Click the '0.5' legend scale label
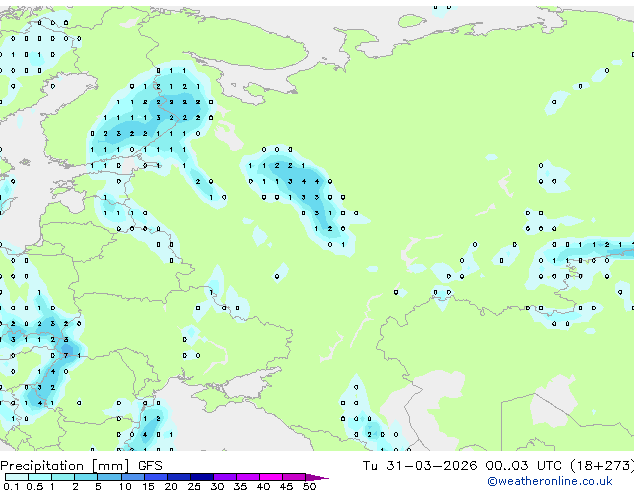Image resolution: width=634 pixels, height=490 pixels. coord(34,486)
